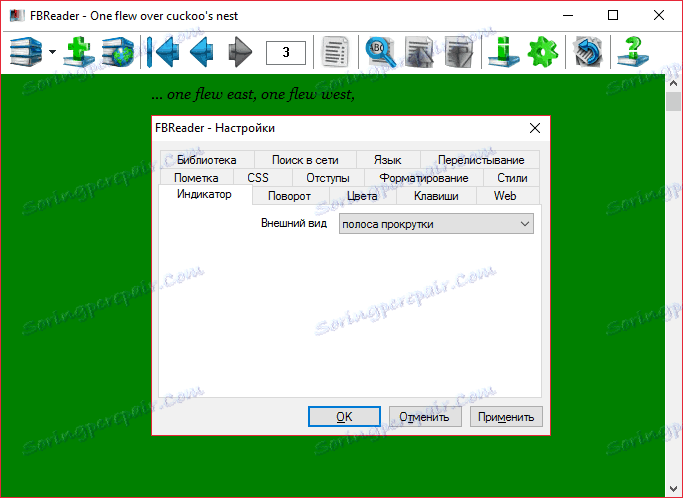Click the Отменить button

425,417
